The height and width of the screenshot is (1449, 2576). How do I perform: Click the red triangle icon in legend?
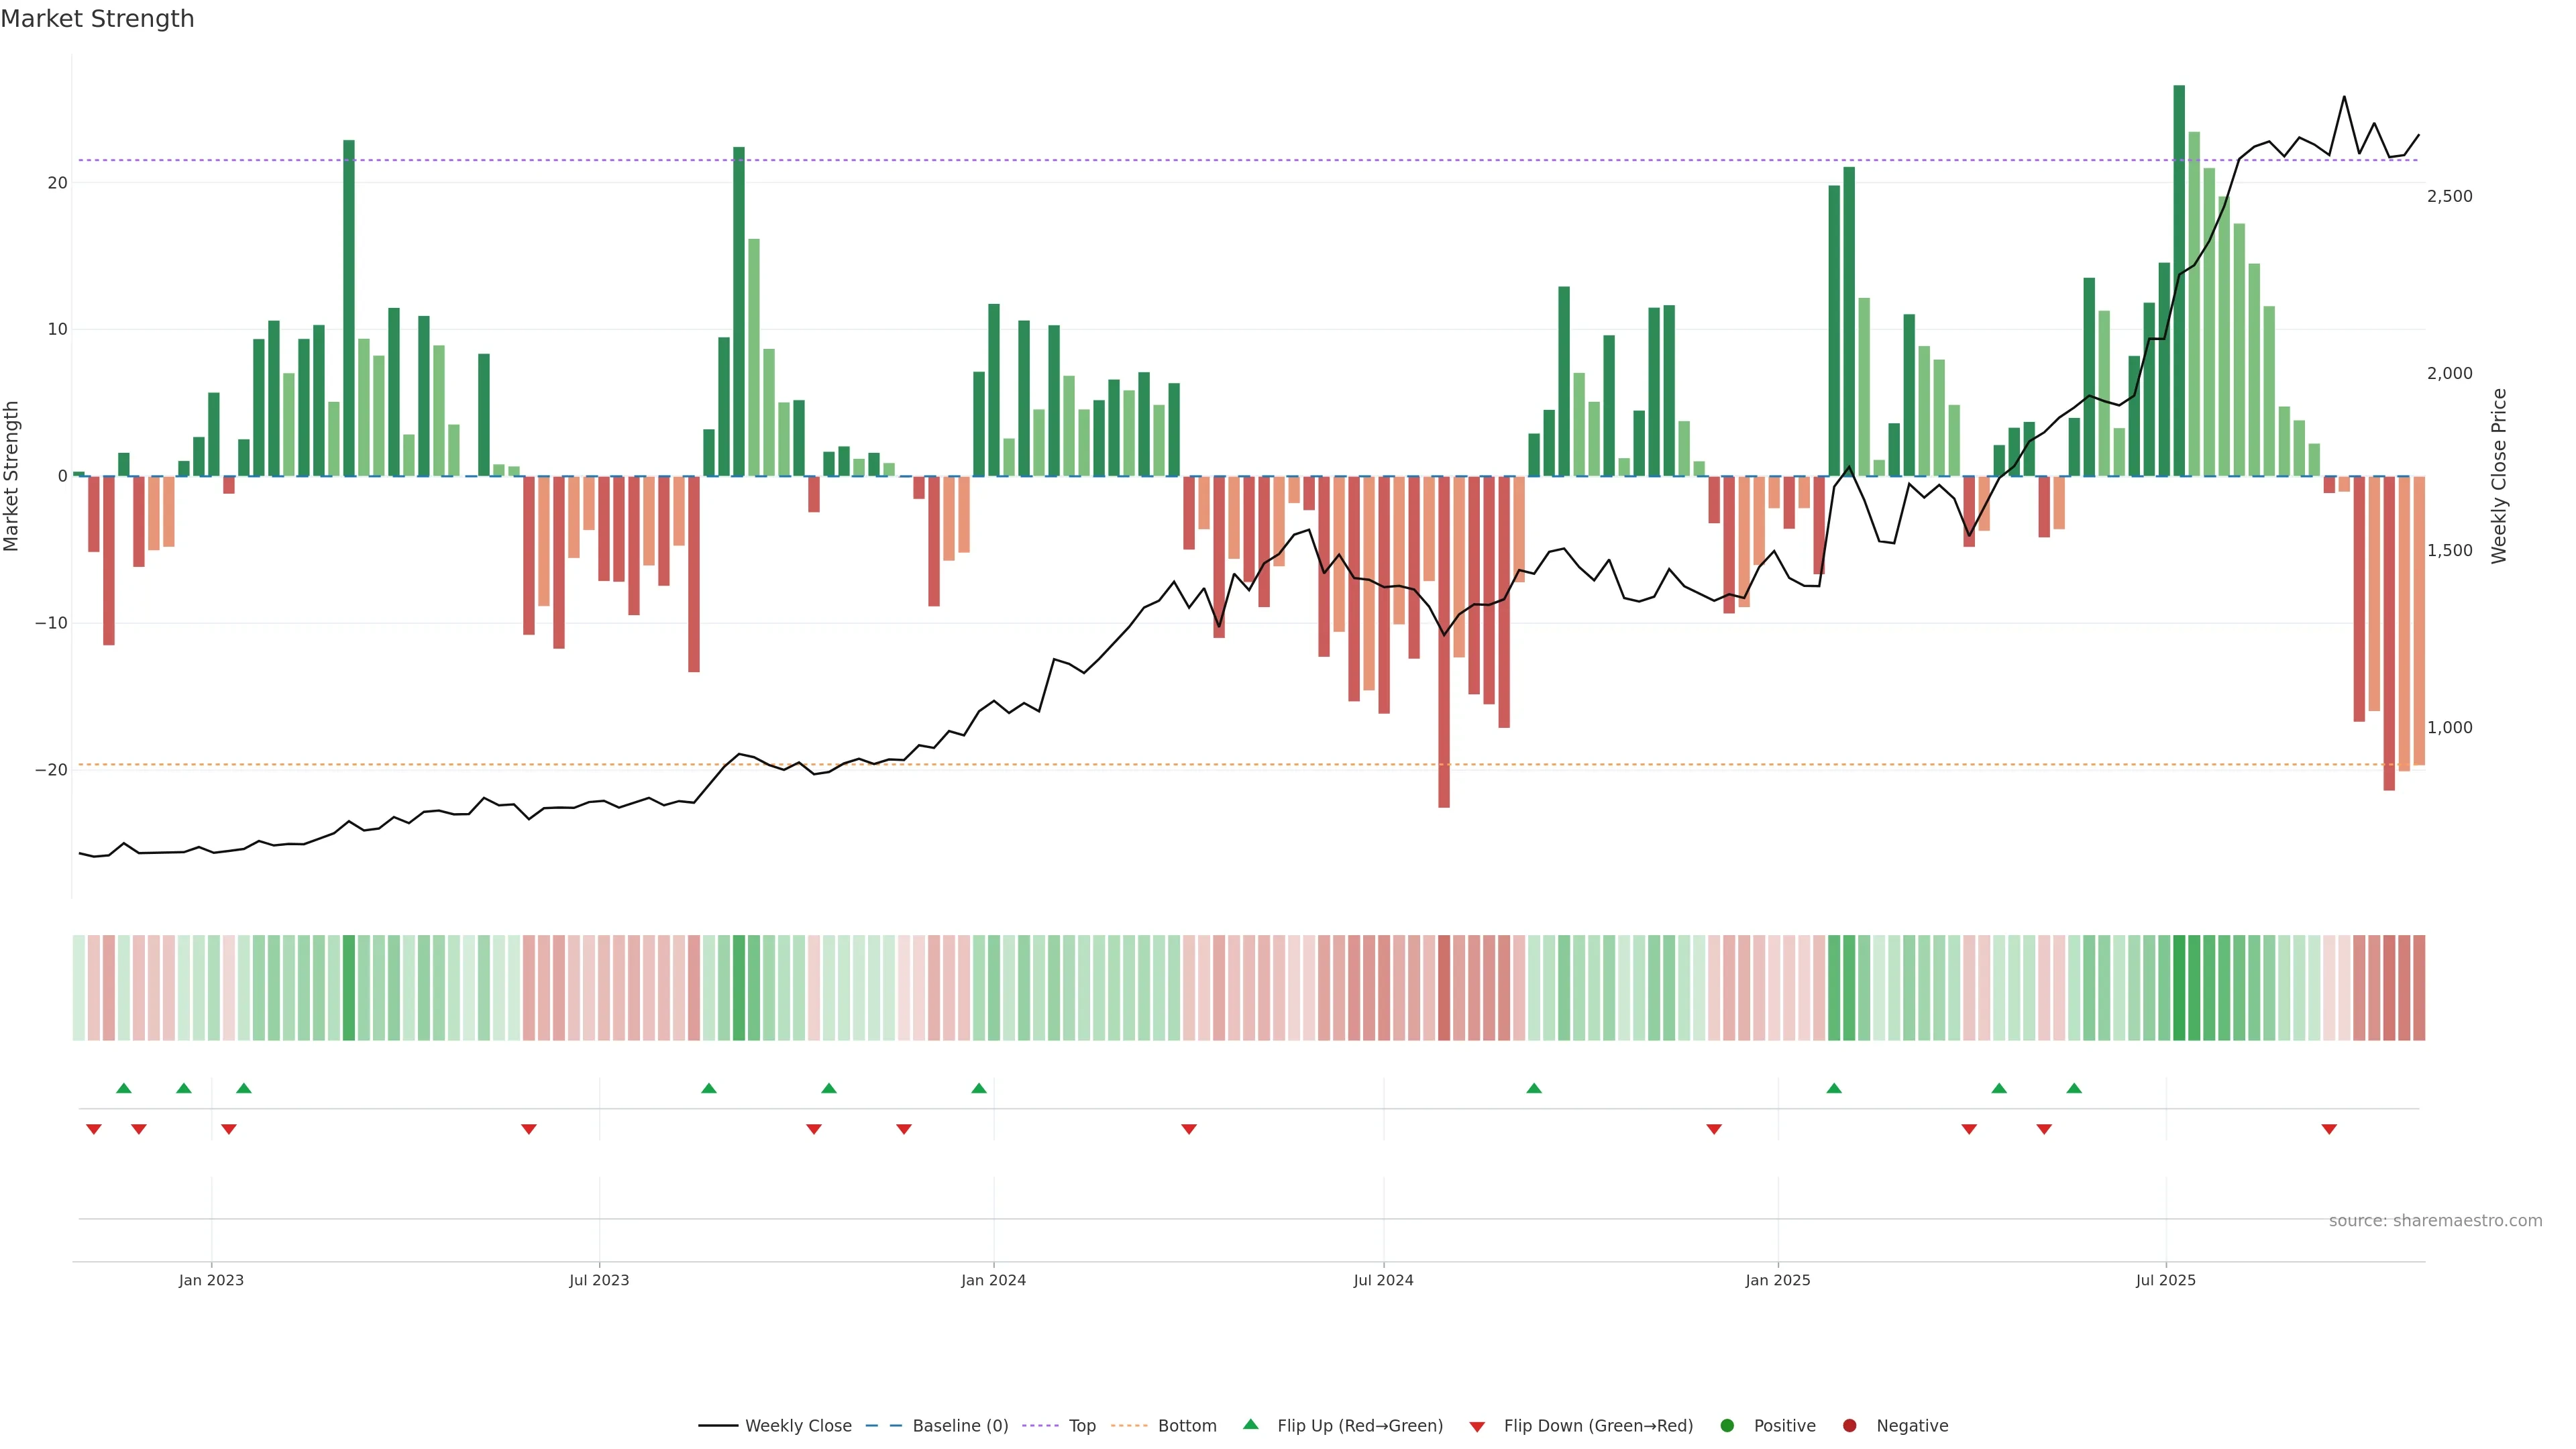coord(1477,1427)
